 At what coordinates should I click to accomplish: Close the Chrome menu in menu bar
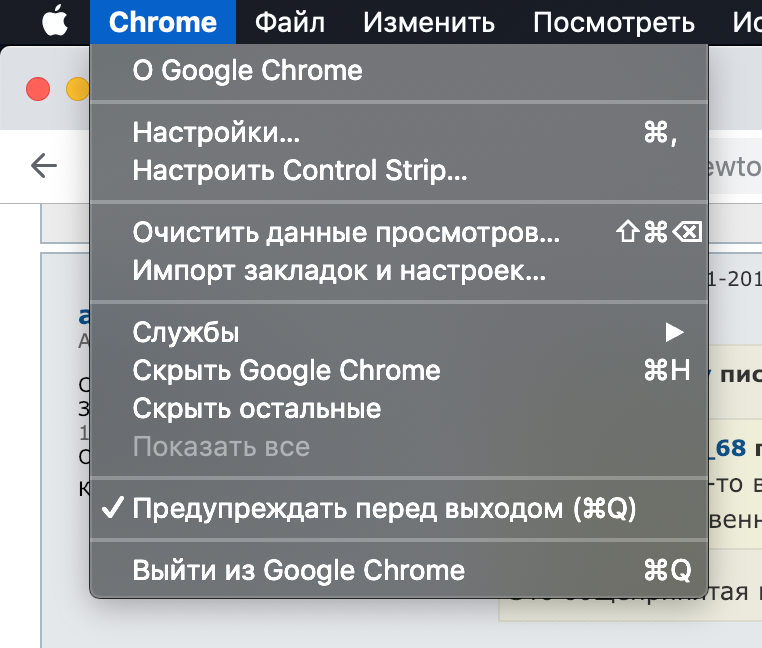tap(163, 22)
